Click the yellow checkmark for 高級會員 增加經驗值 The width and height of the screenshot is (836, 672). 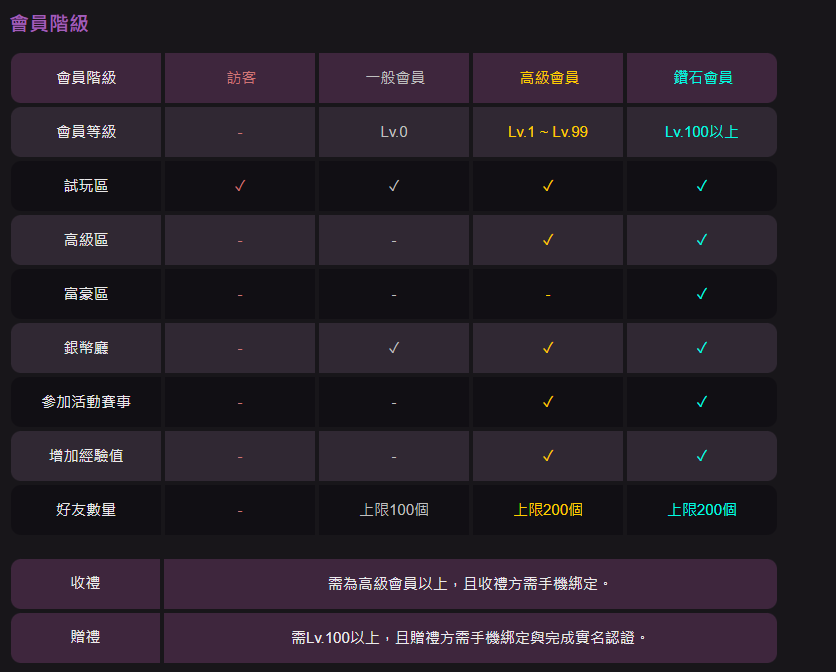(548, 456)
